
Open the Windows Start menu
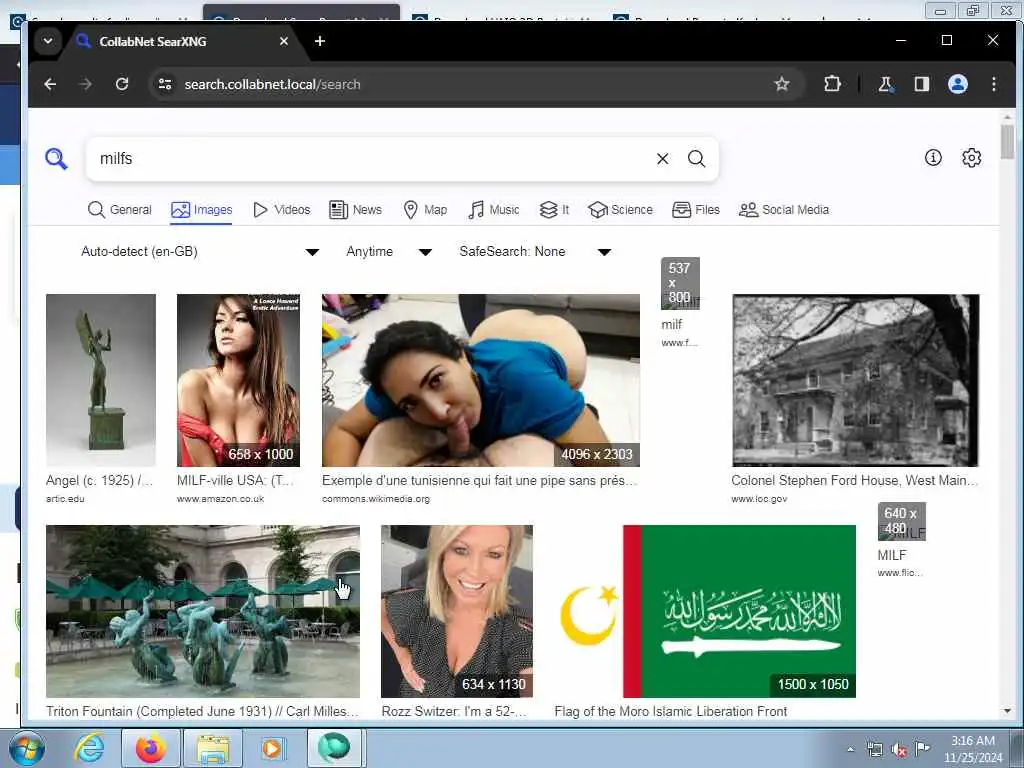tap(26, 748)
